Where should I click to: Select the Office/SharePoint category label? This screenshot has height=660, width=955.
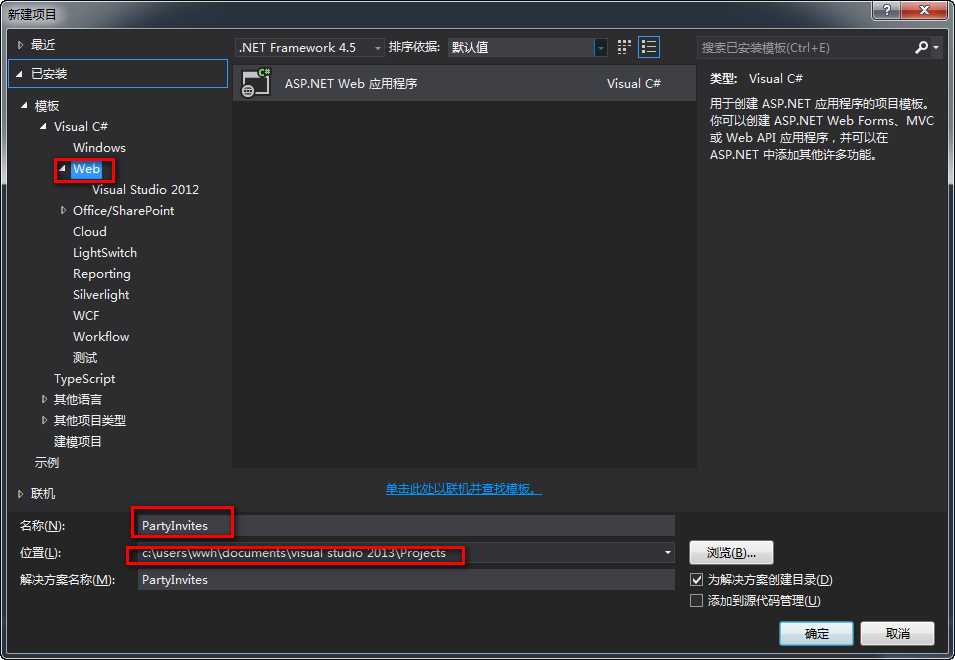point(124,210)
